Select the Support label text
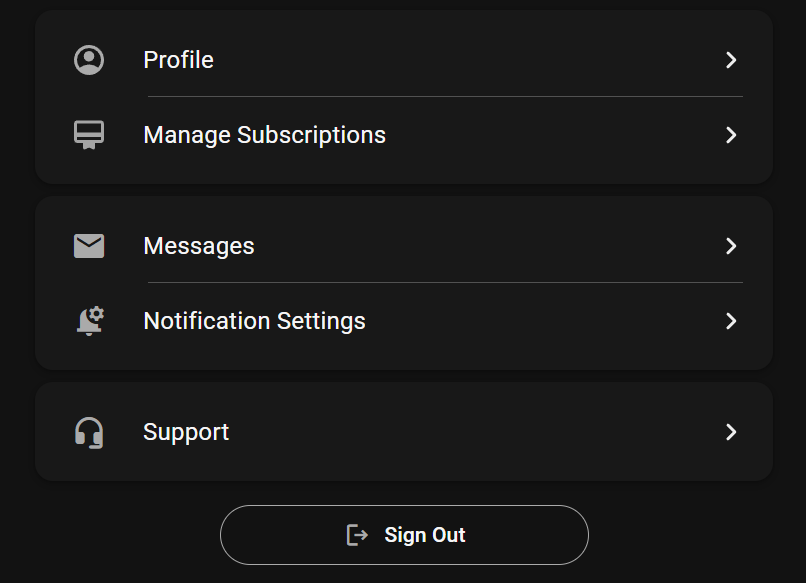 [x=186, y=432]
